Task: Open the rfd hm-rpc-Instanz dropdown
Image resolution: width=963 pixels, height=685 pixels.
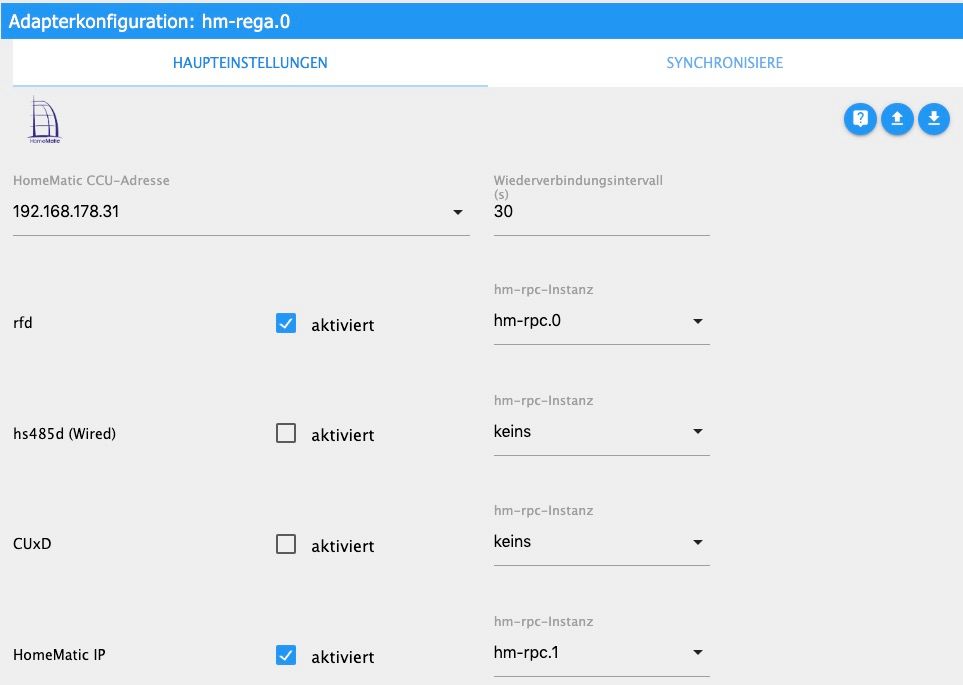Action: pyautogui.click(x=601, y=322)
